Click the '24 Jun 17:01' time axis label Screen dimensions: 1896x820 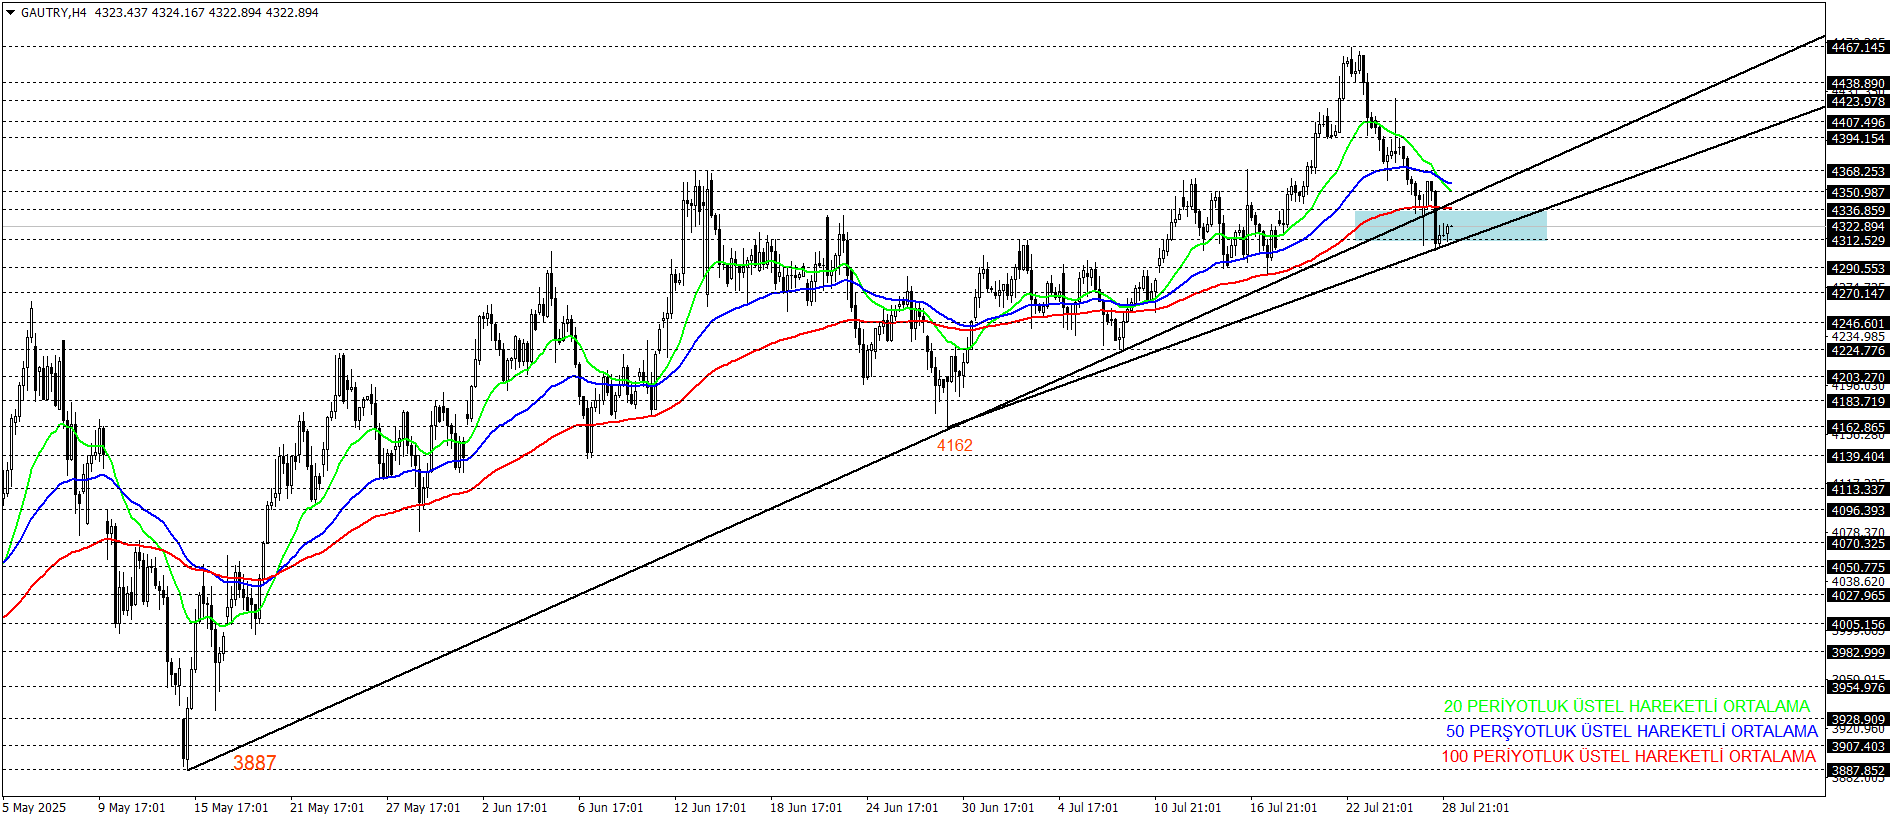pos(902,808)
